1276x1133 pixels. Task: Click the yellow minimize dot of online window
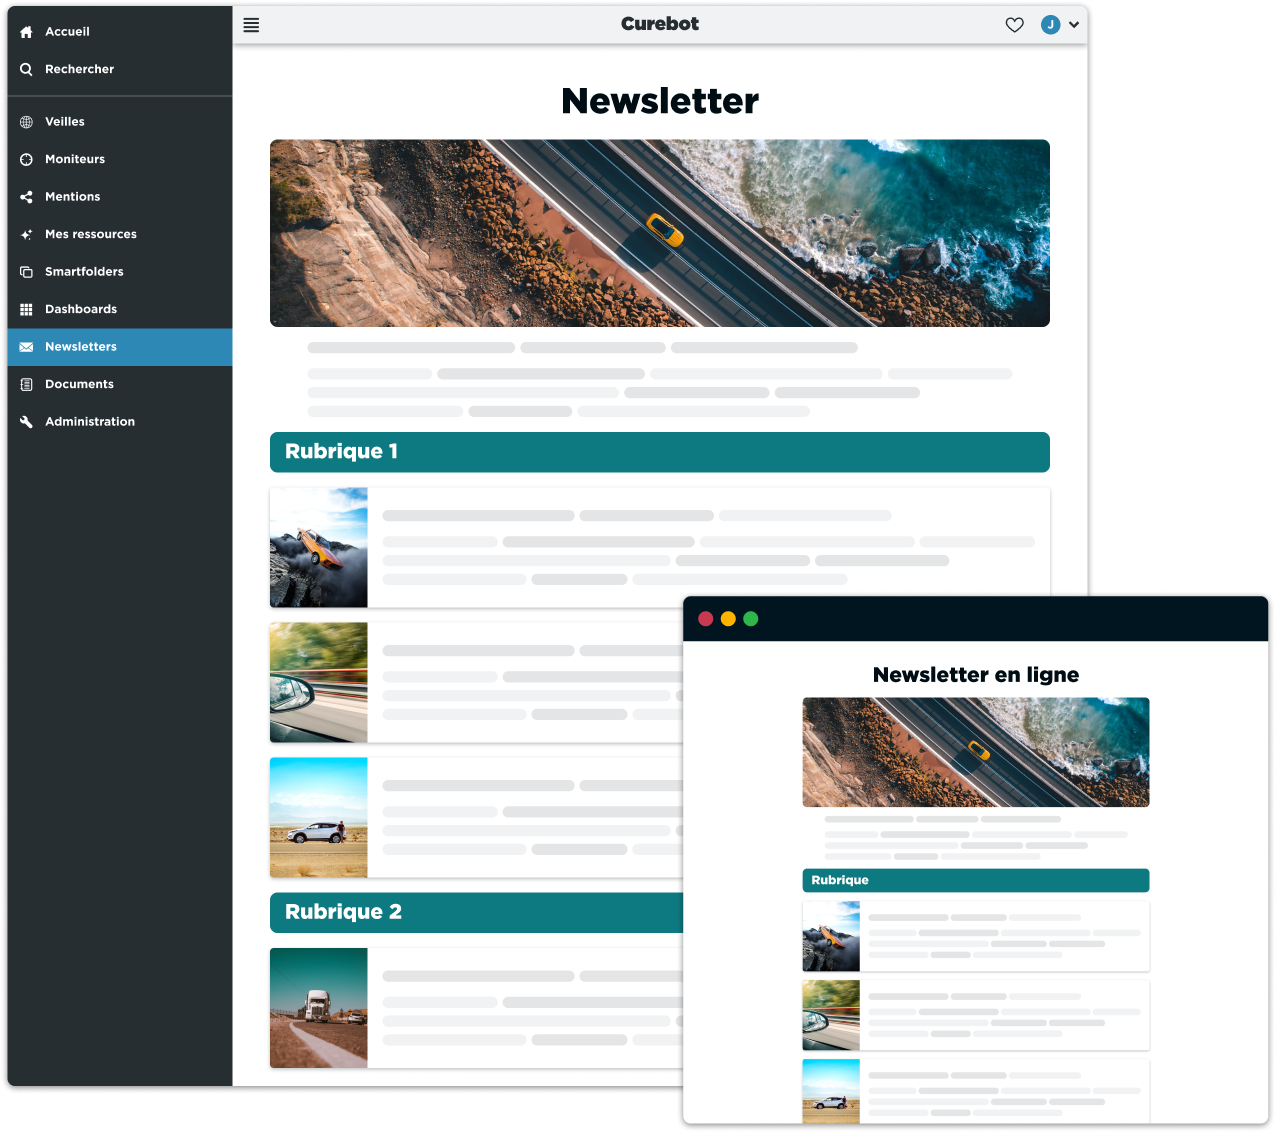point(728,619)
